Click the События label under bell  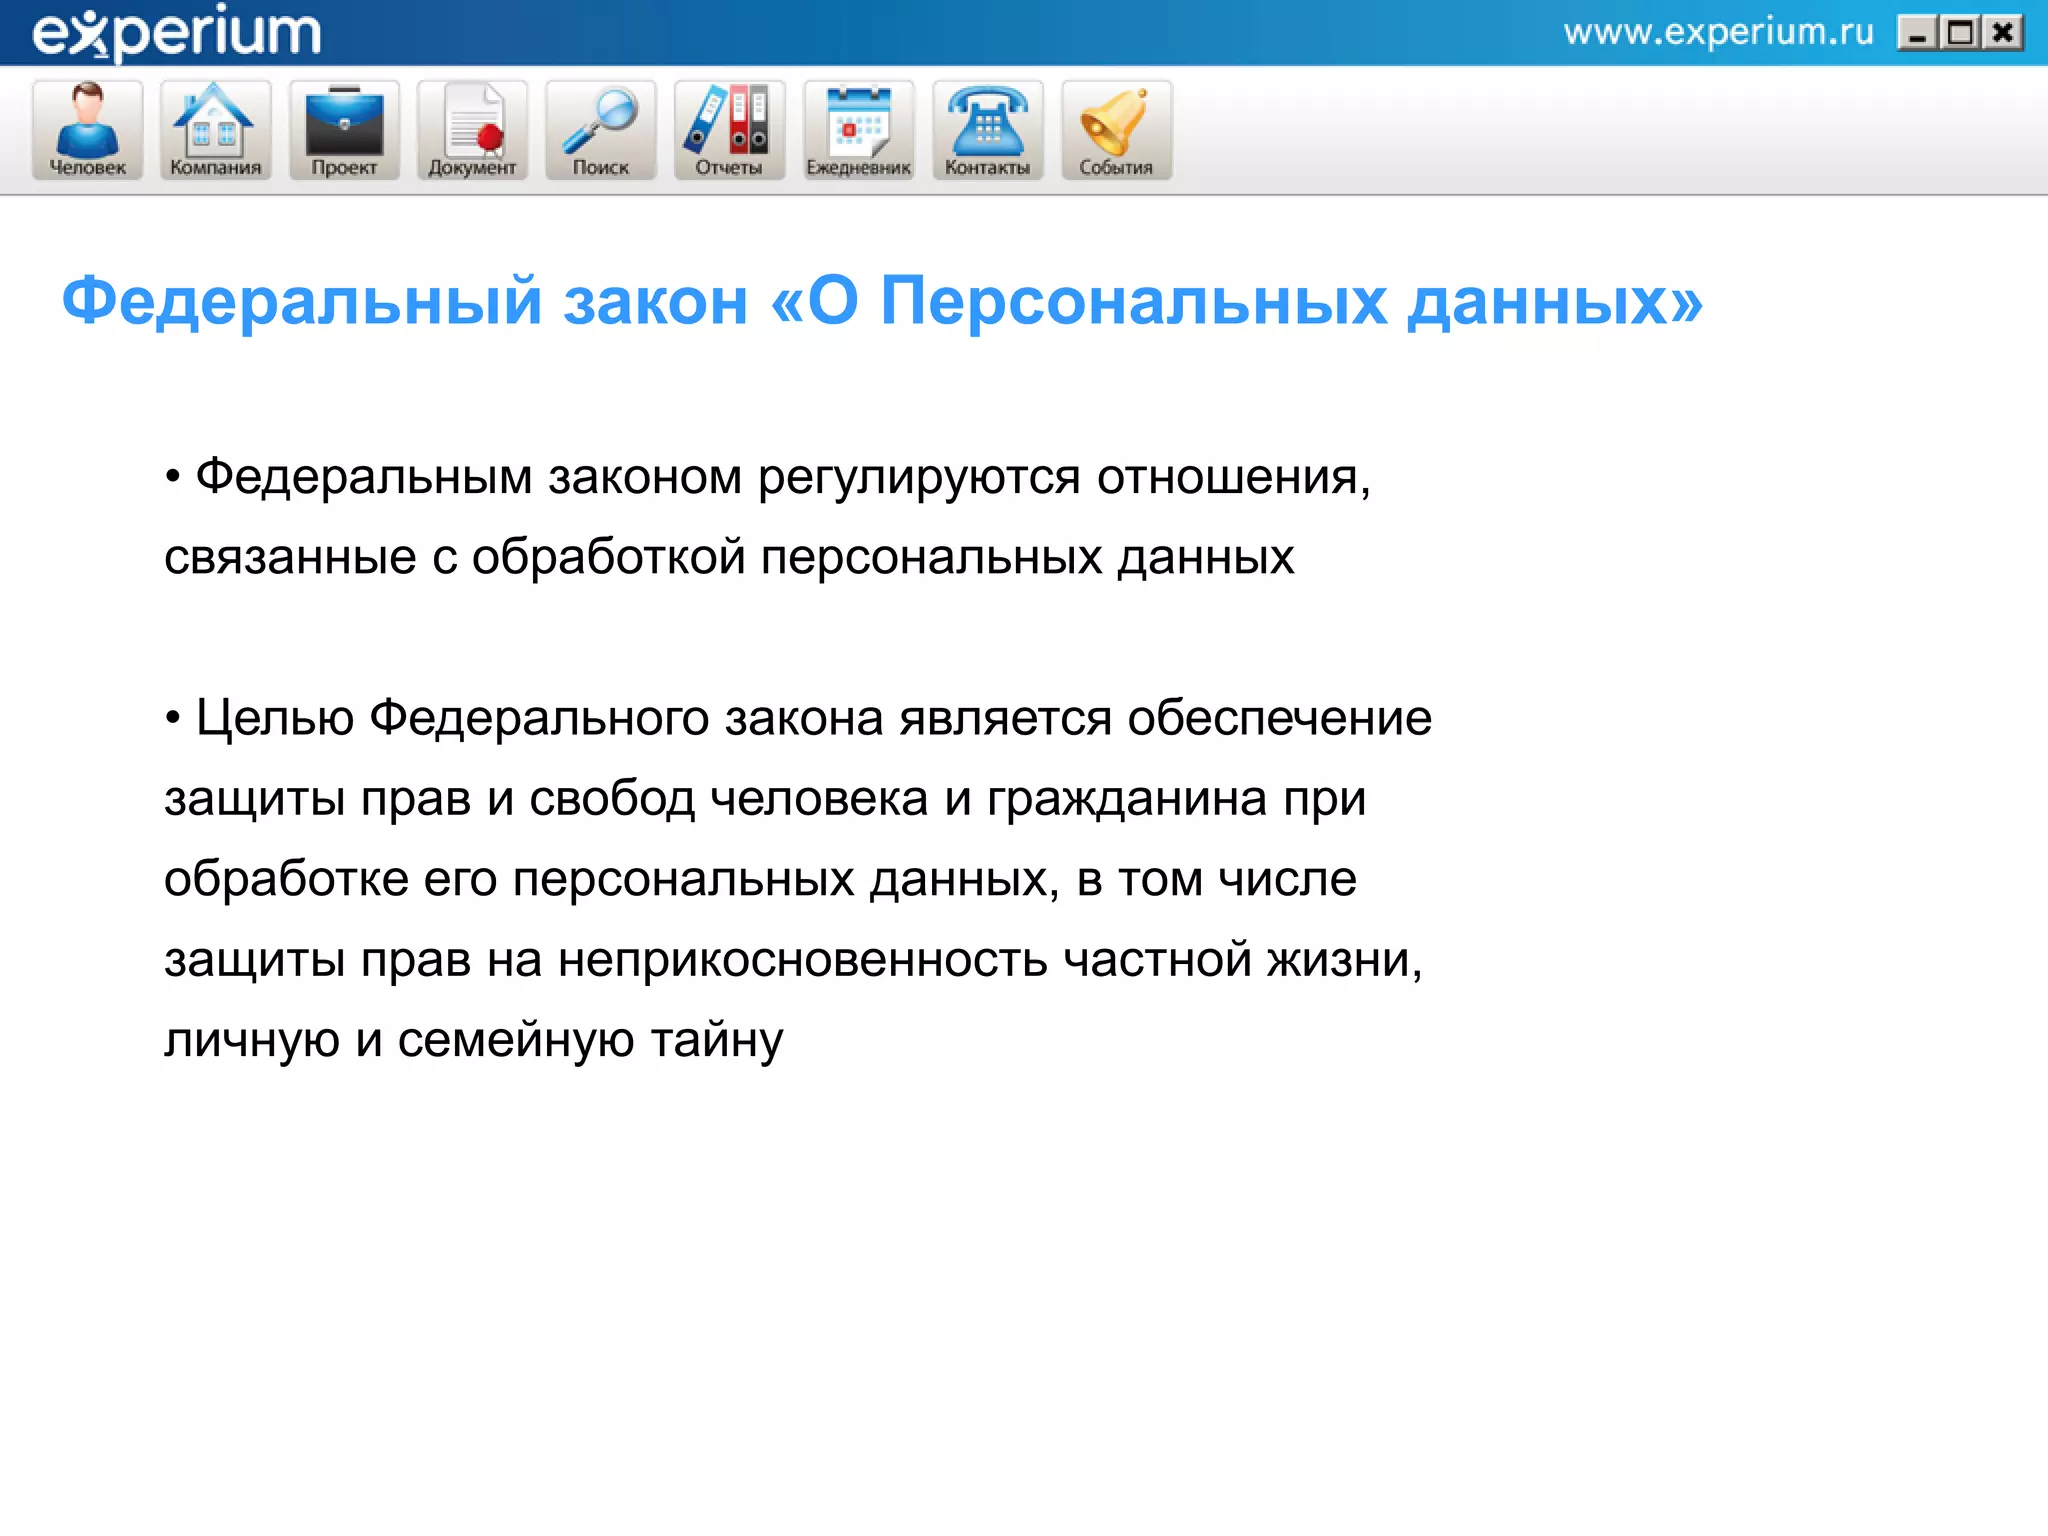click(1116, 168)
